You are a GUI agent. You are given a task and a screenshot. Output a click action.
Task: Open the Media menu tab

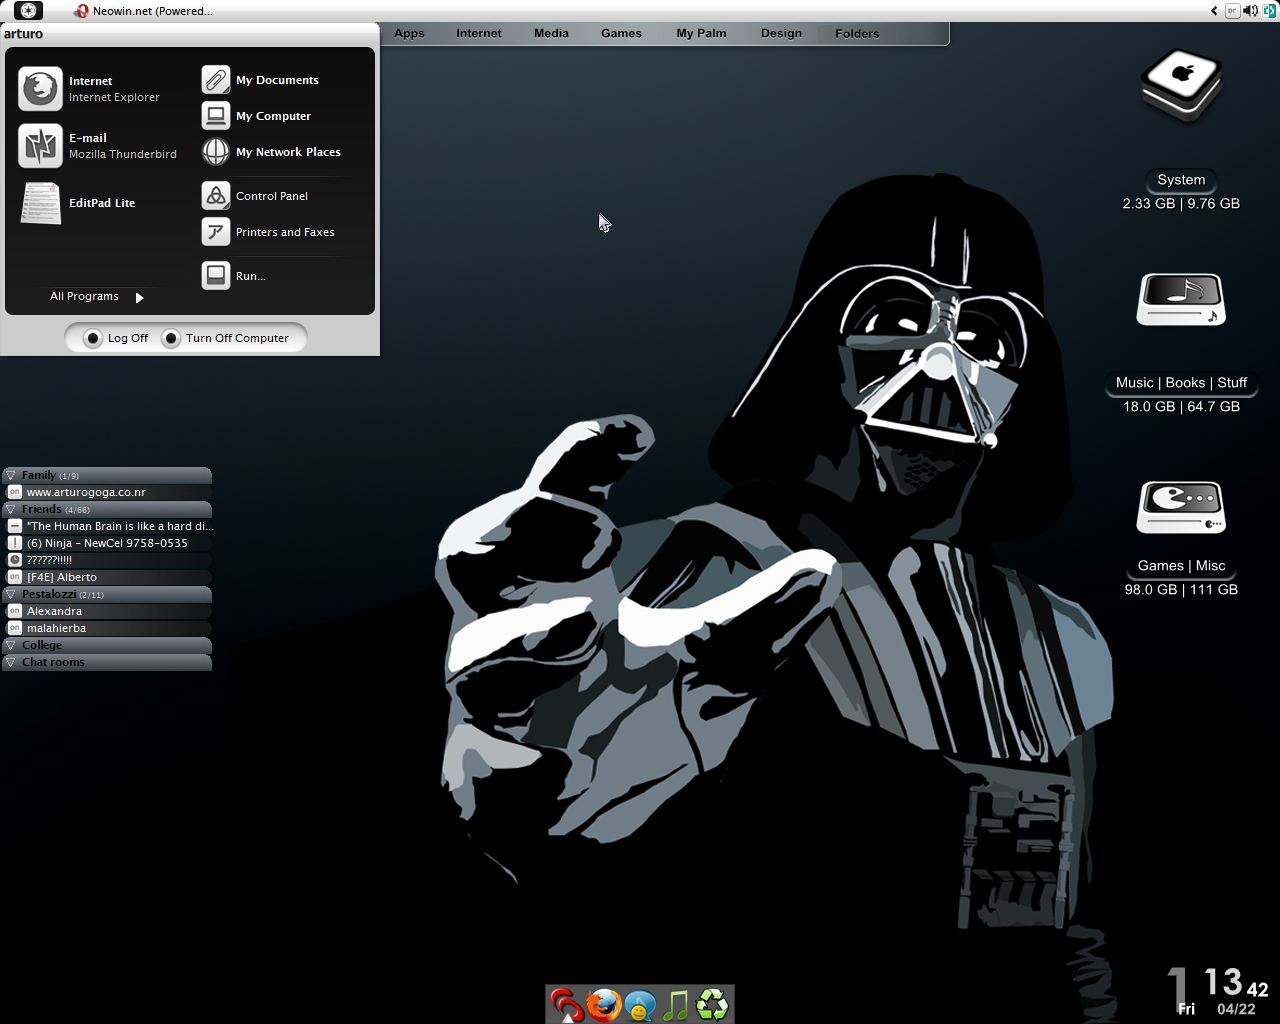[x=551, y=33]
